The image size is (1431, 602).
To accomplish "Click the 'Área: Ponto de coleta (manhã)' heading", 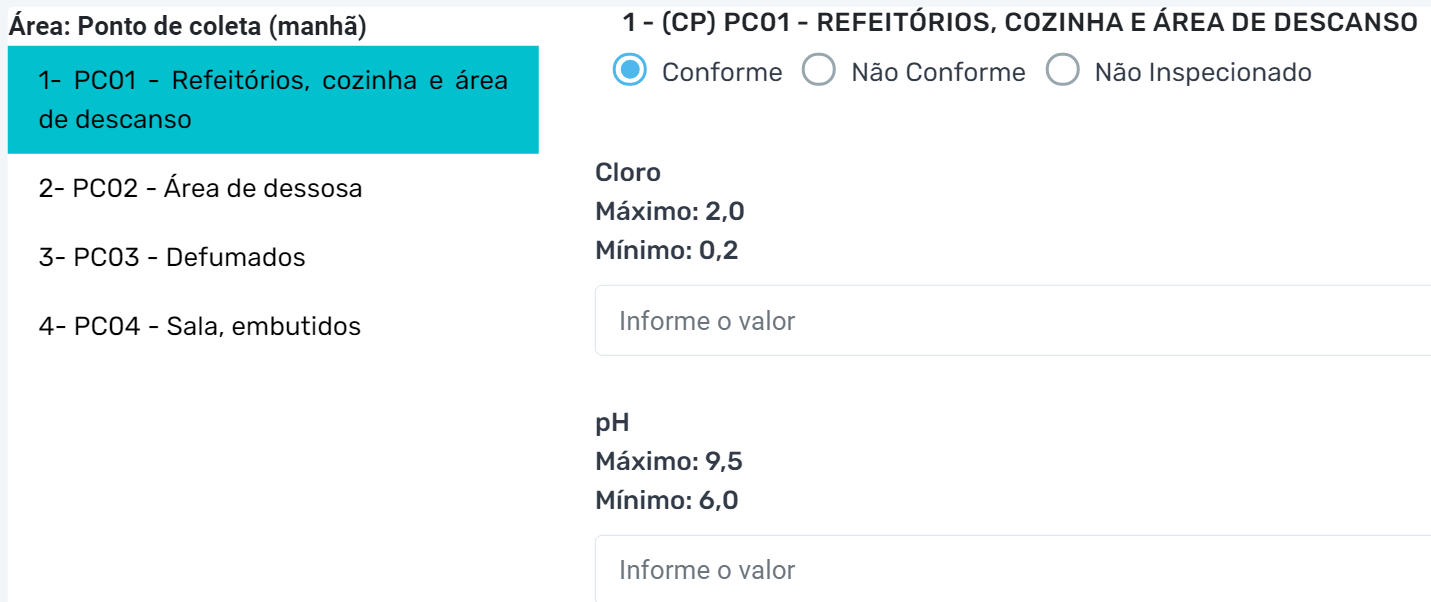I will pos(187,27).
